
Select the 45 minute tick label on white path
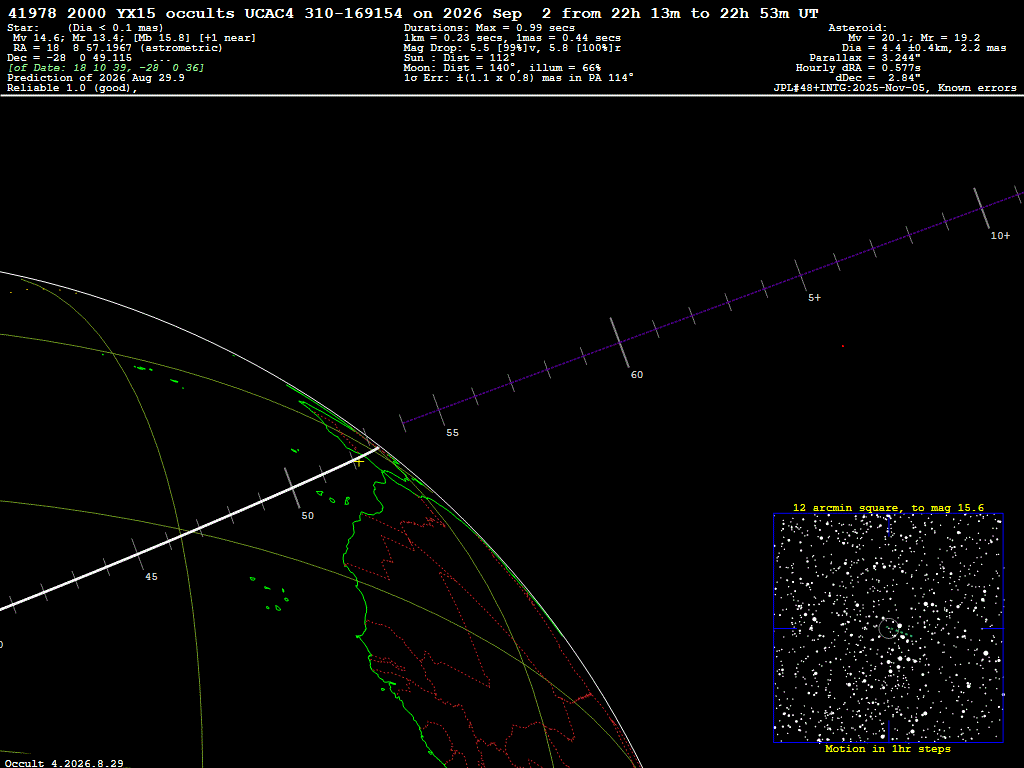pyautogui.click(x=151, y=577)
